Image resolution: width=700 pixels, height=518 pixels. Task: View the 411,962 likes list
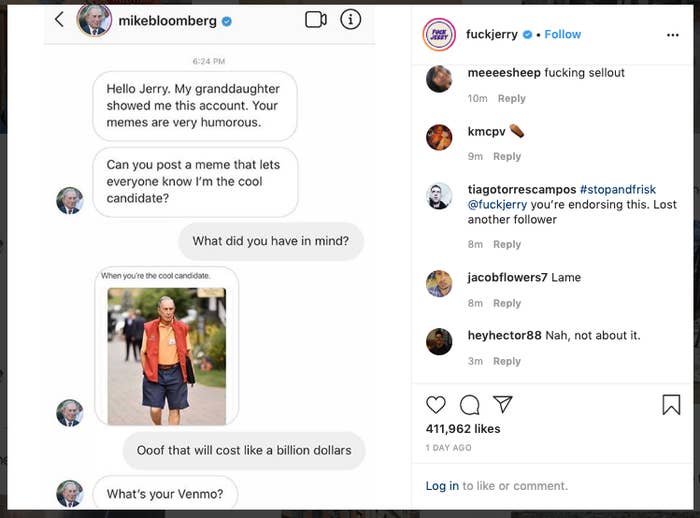pyautogui.click(x=463, y=429)
